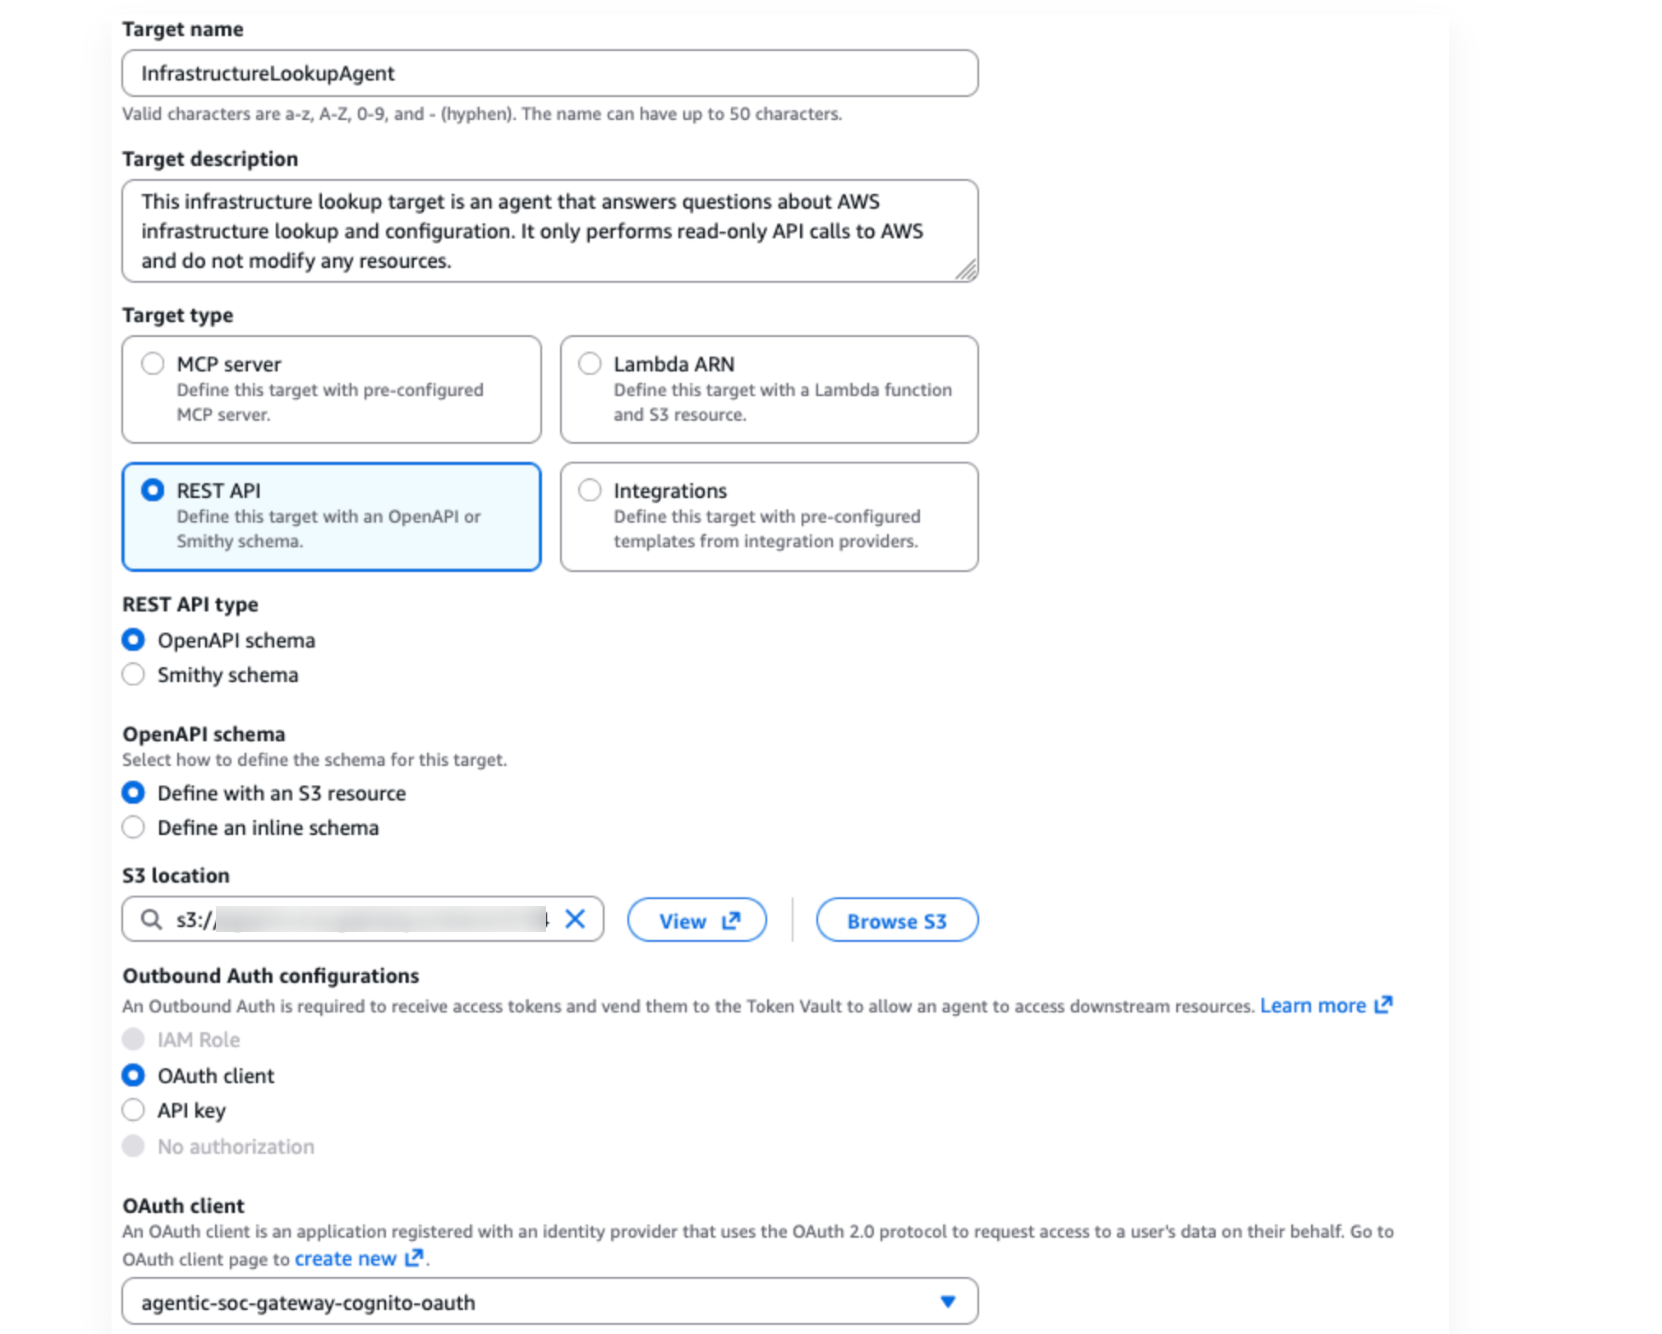Select the OpenAPI schema radio option

133,640
